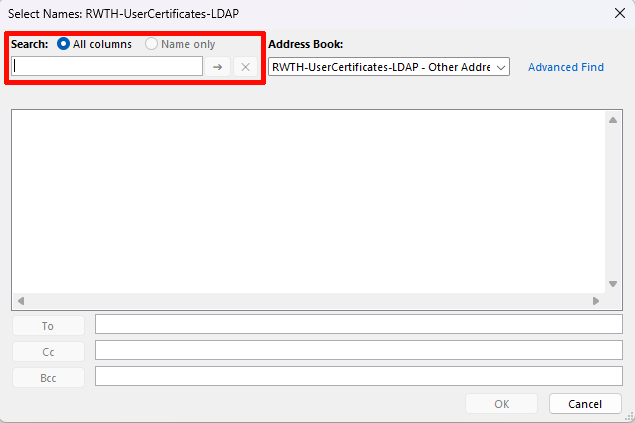This screenshot has width=635, height=423.
Task: Select the All columns search option
Action: 64,44
